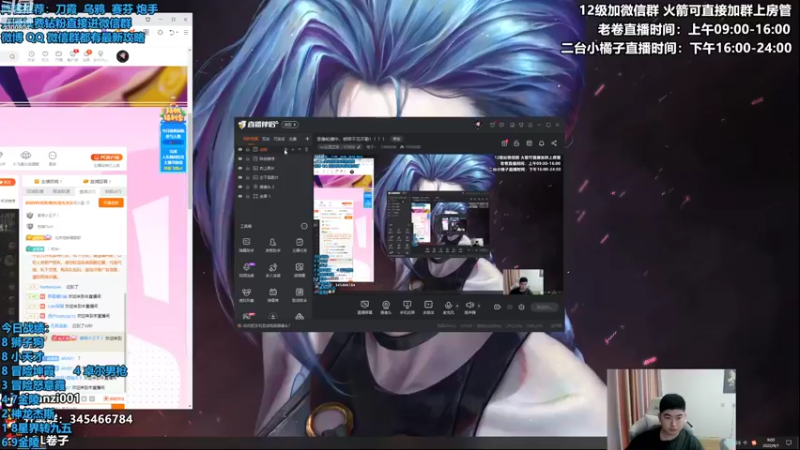Image resolution: width=800 pixels, height=450 pixels.
Task: Open the grid-pattern tool in toolbox
Action: click(299, 269)
